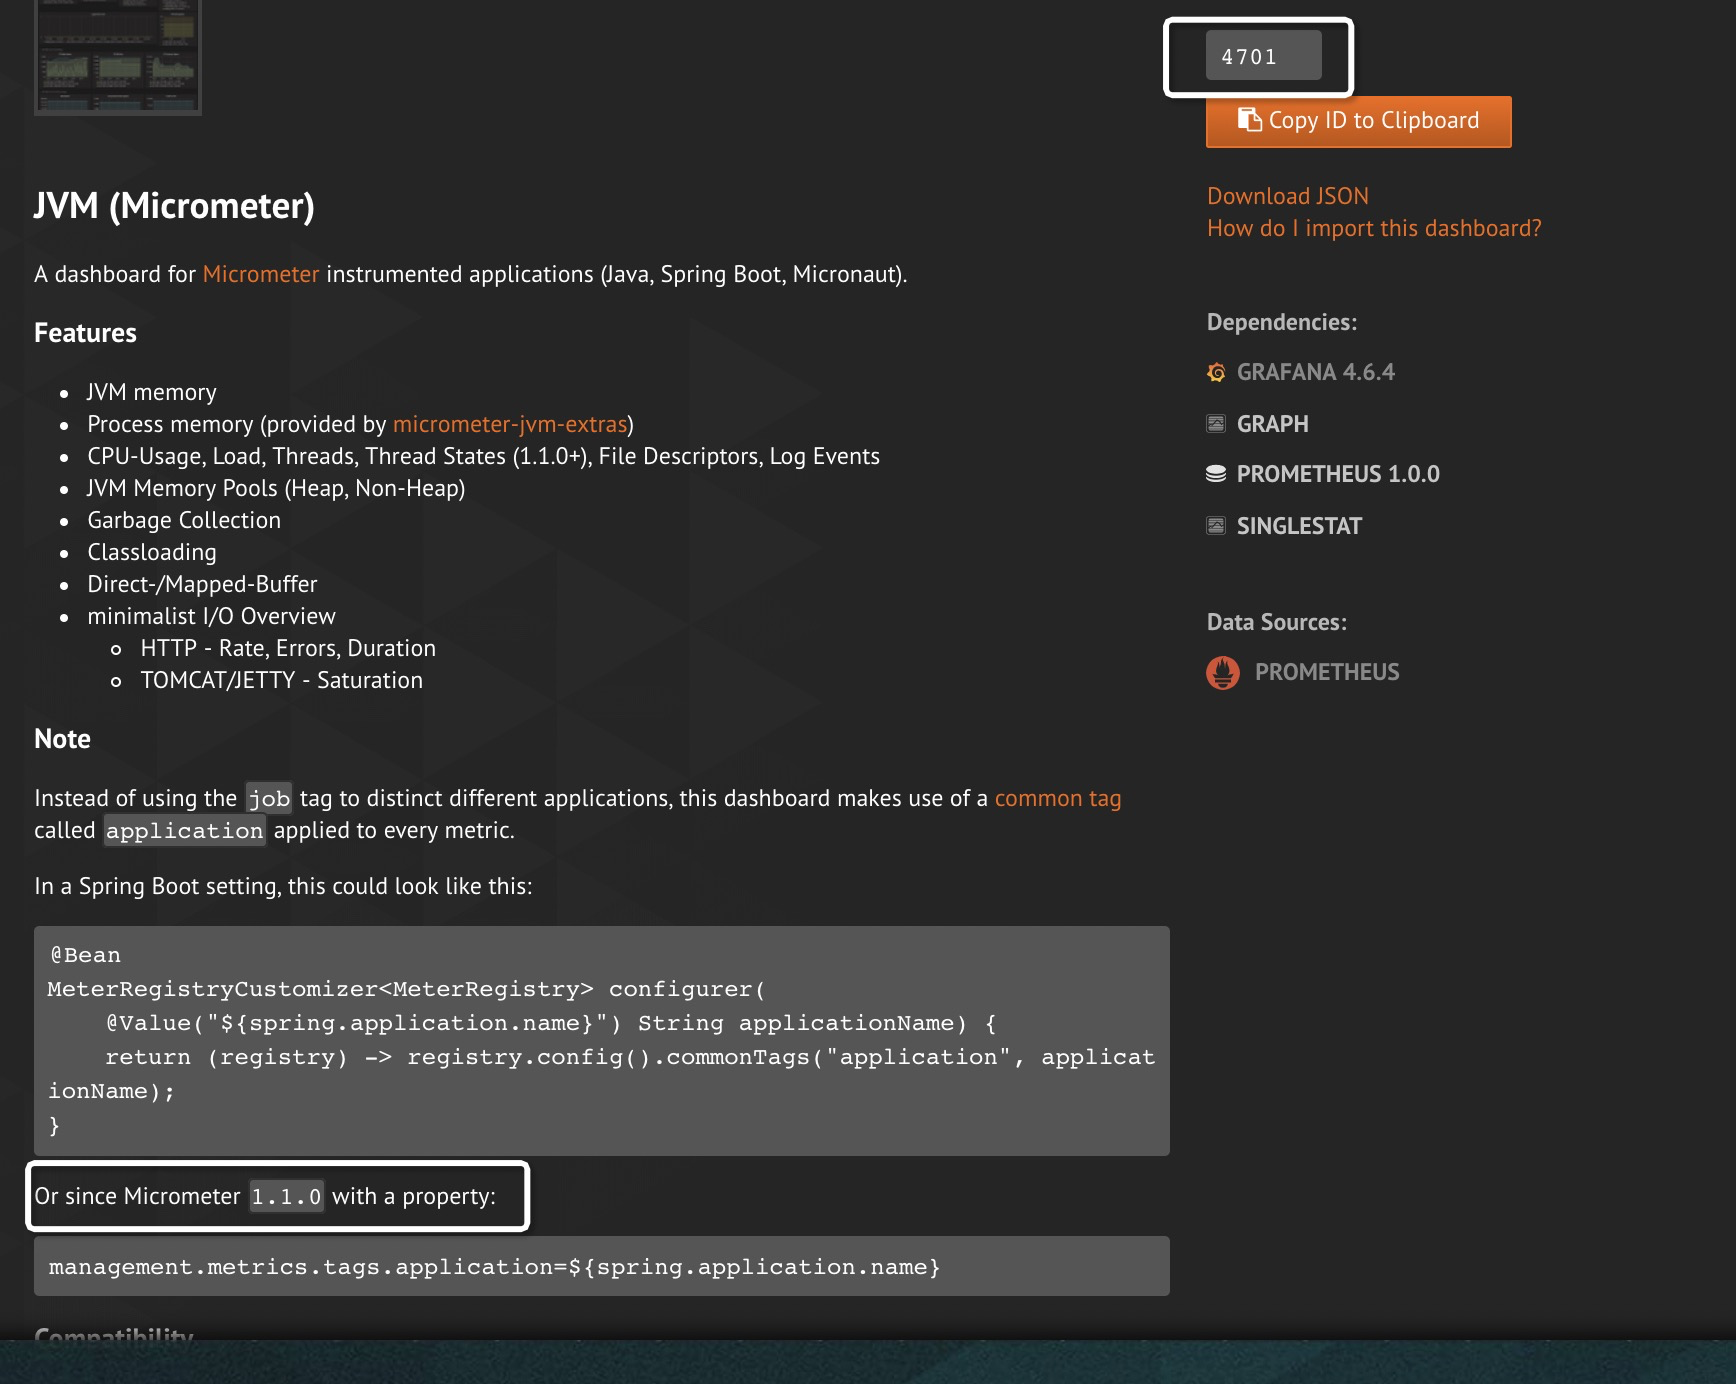
Task: Click the inline '1.1.0' version code
Action: pos(286,1196)
